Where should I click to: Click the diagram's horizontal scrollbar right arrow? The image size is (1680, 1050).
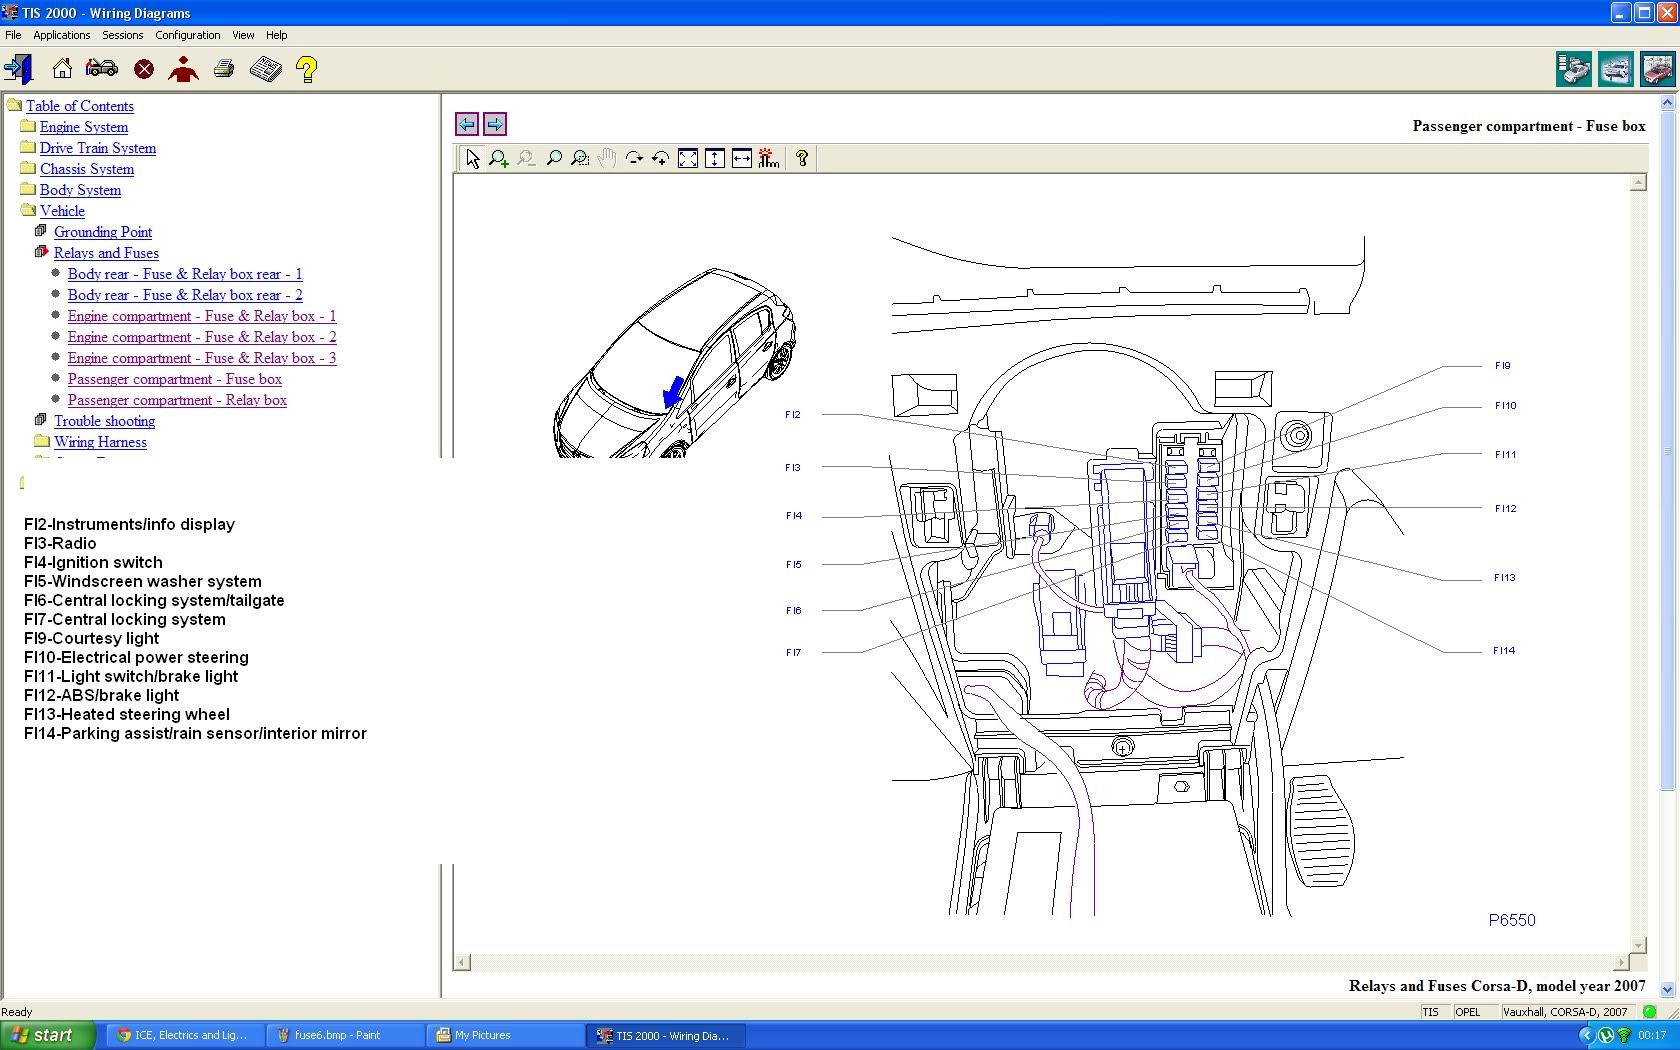pyautogui.click(x=1621, y=962)
